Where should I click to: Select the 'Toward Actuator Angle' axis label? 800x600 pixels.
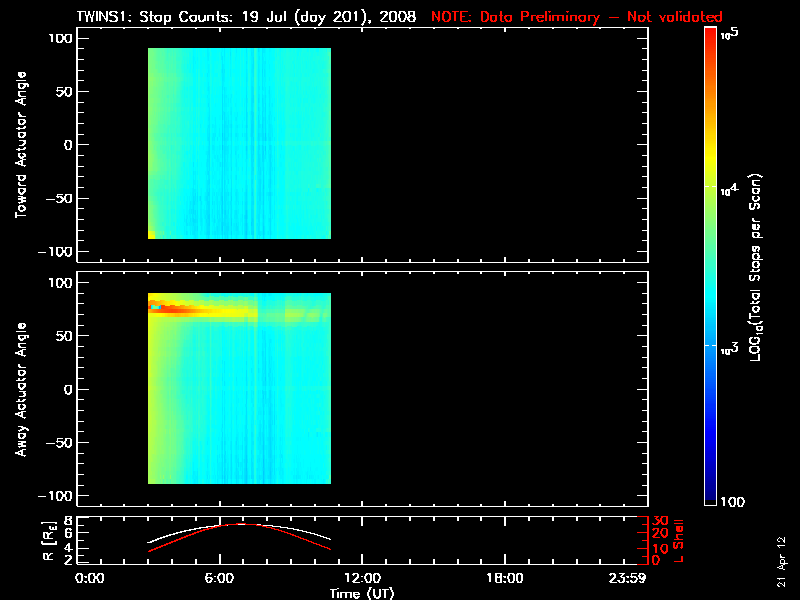pyautogui.click(x=21, y=145)
